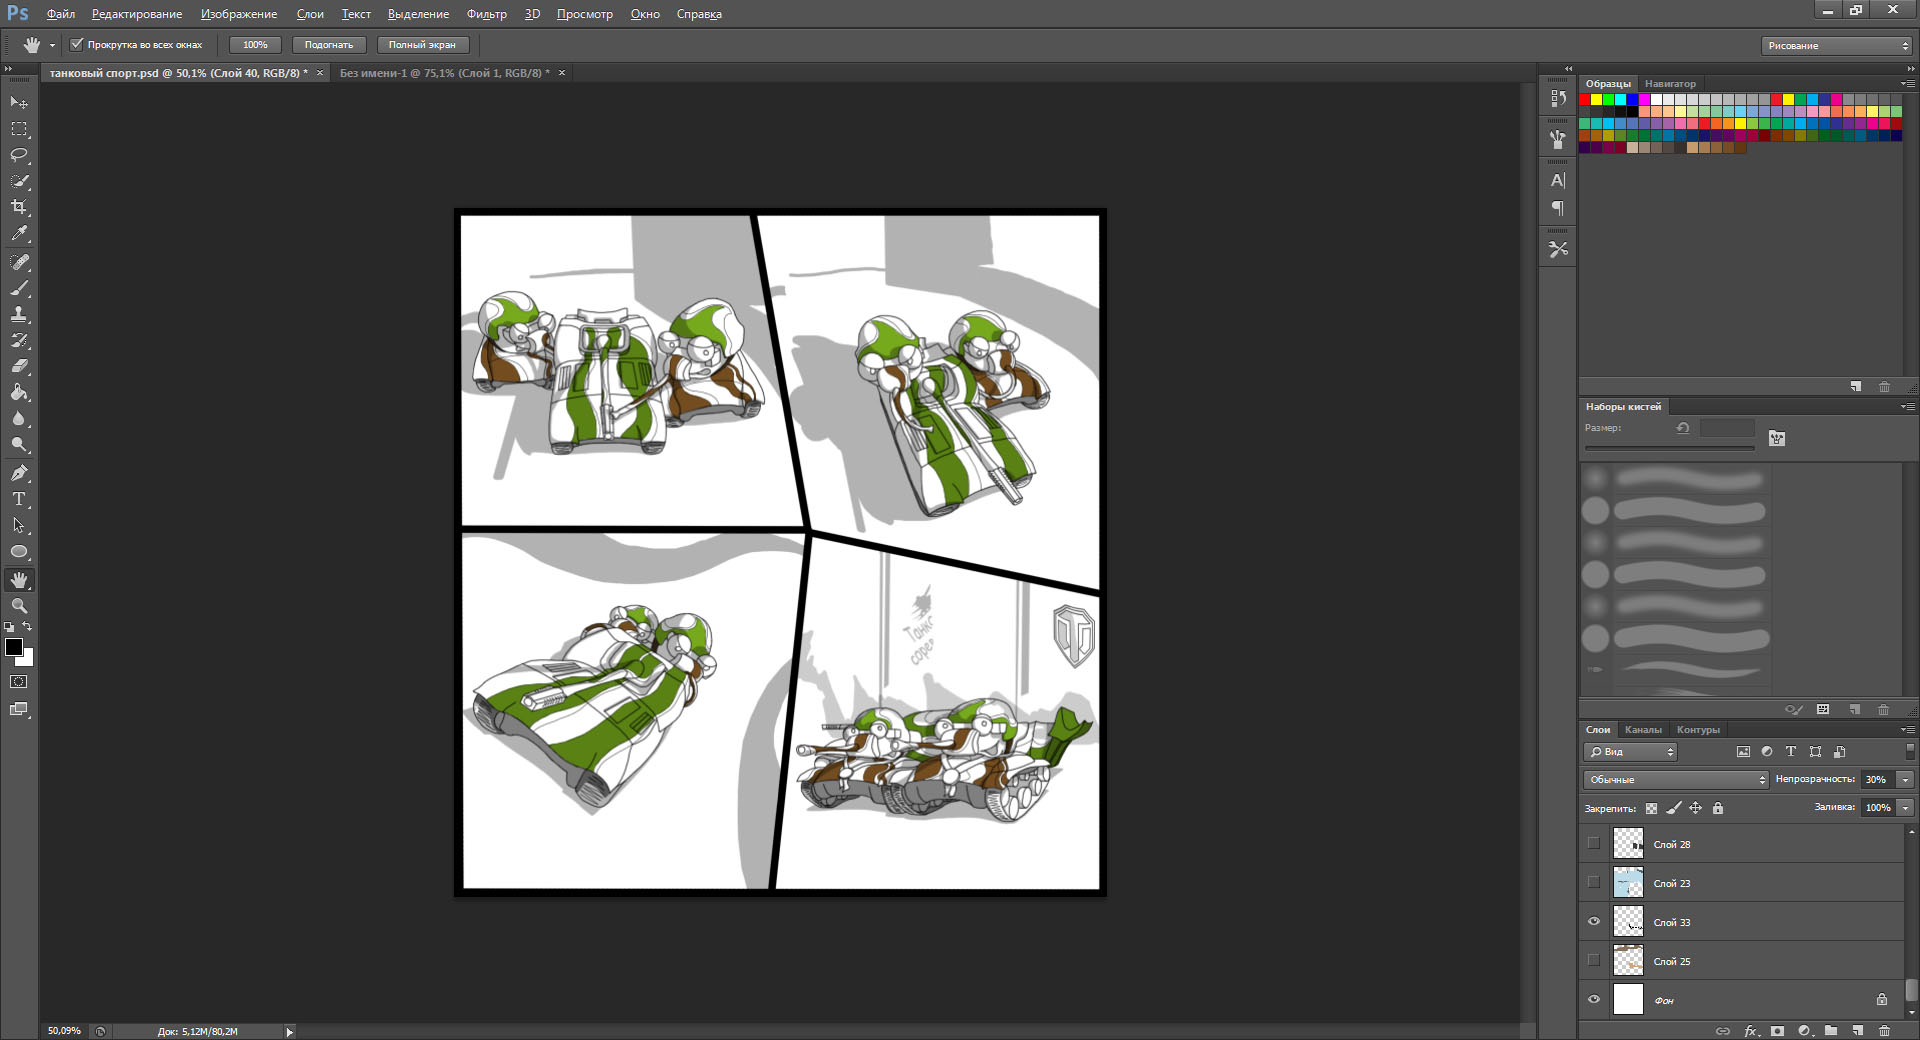
Task: Select the Quick Selection tool
Action: pyautogui.click(x=19, y=181)
